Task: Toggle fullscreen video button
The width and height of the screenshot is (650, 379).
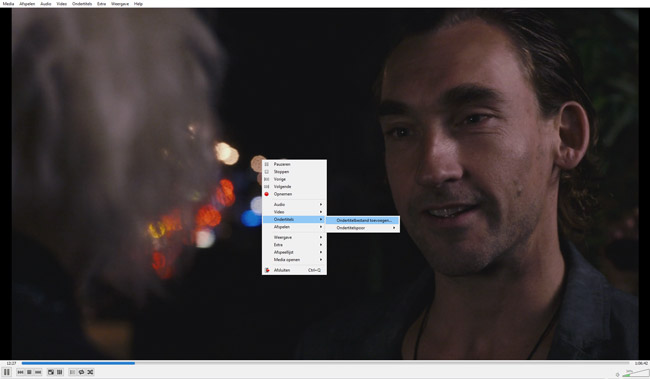Action: [51, 372]
